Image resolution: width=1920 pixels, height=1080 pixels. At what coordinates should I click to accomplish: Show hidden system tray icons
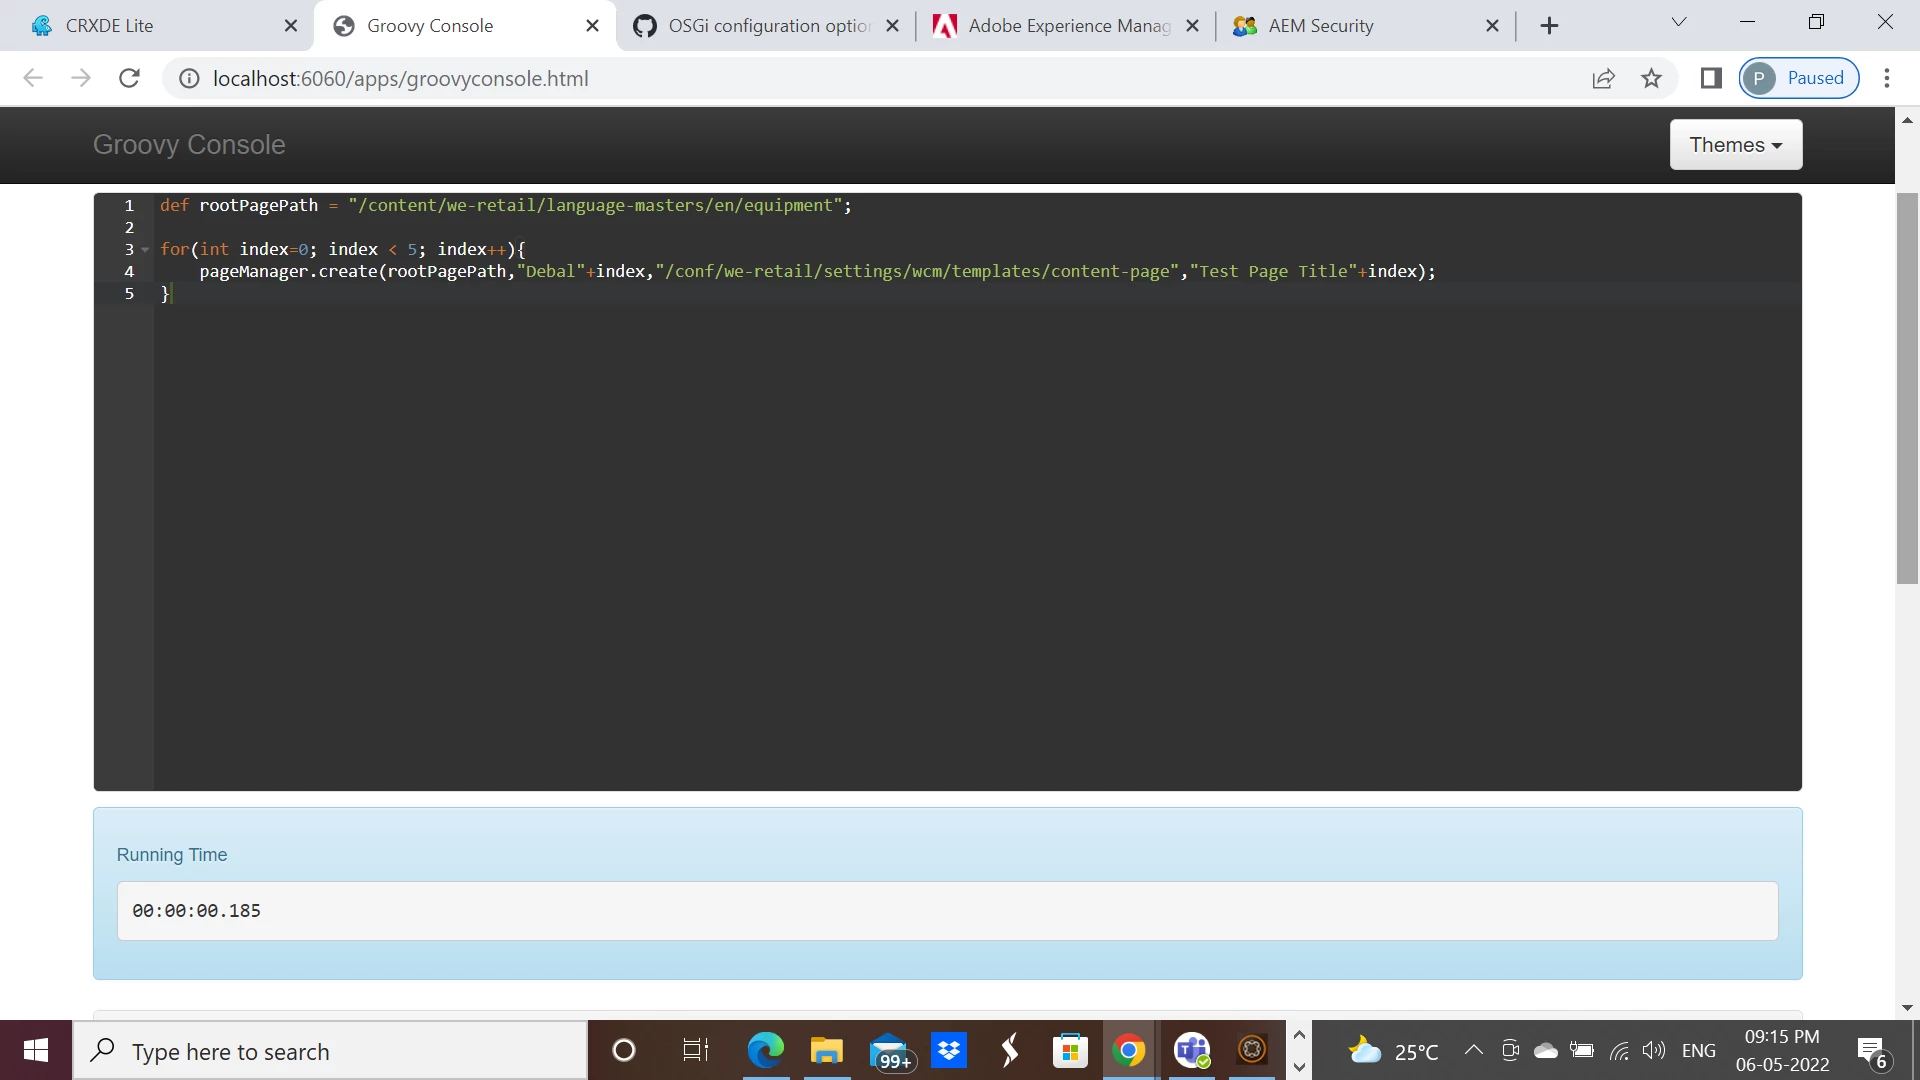click(1473, 1050)
